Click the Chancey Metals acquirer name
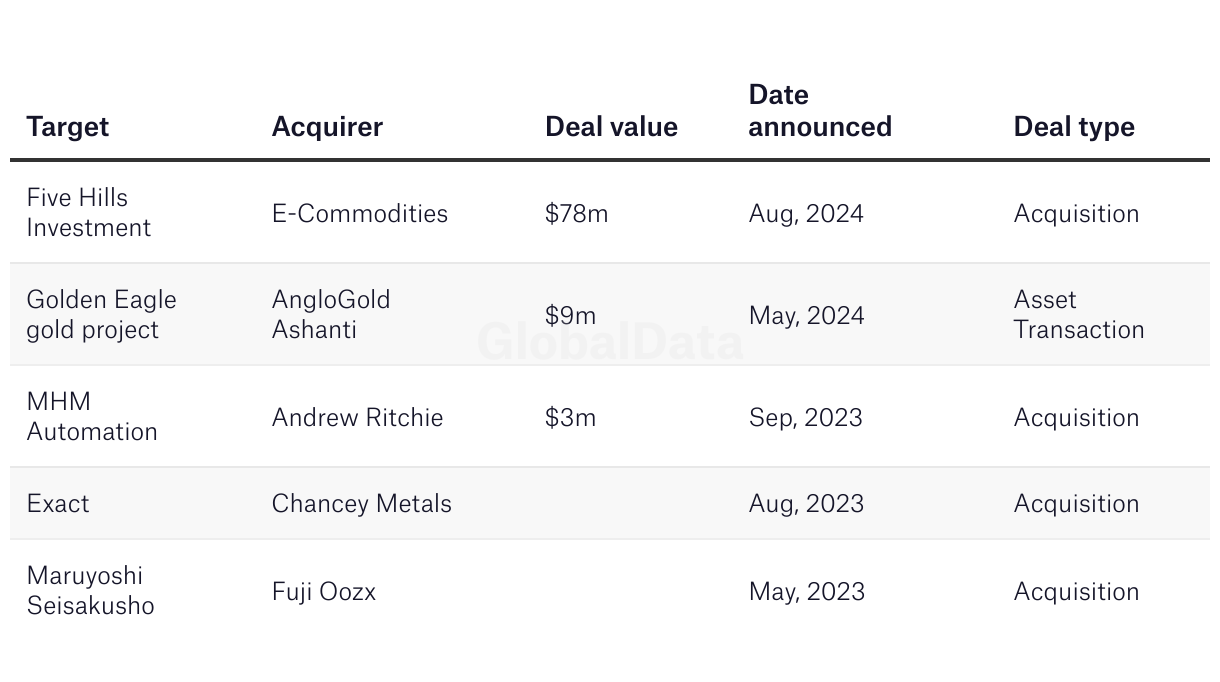Viewport: 1220px width, 682px height. [x=362, y=503]
